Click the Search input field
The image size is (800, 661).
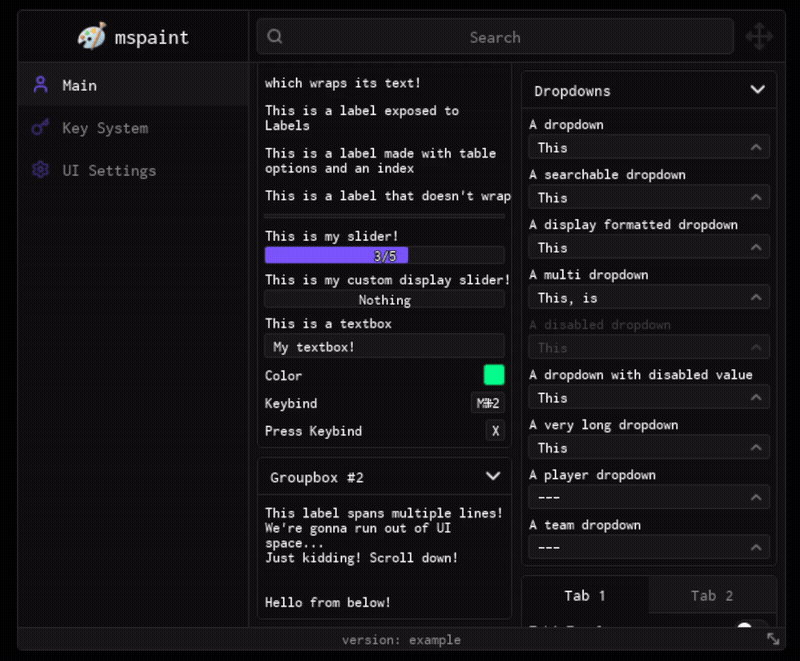495,37
